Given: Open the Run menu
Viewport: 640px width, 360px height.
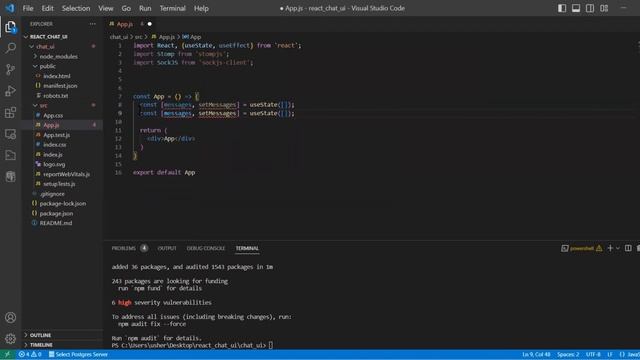Looking at the screenshot, I should click(145, 8).
